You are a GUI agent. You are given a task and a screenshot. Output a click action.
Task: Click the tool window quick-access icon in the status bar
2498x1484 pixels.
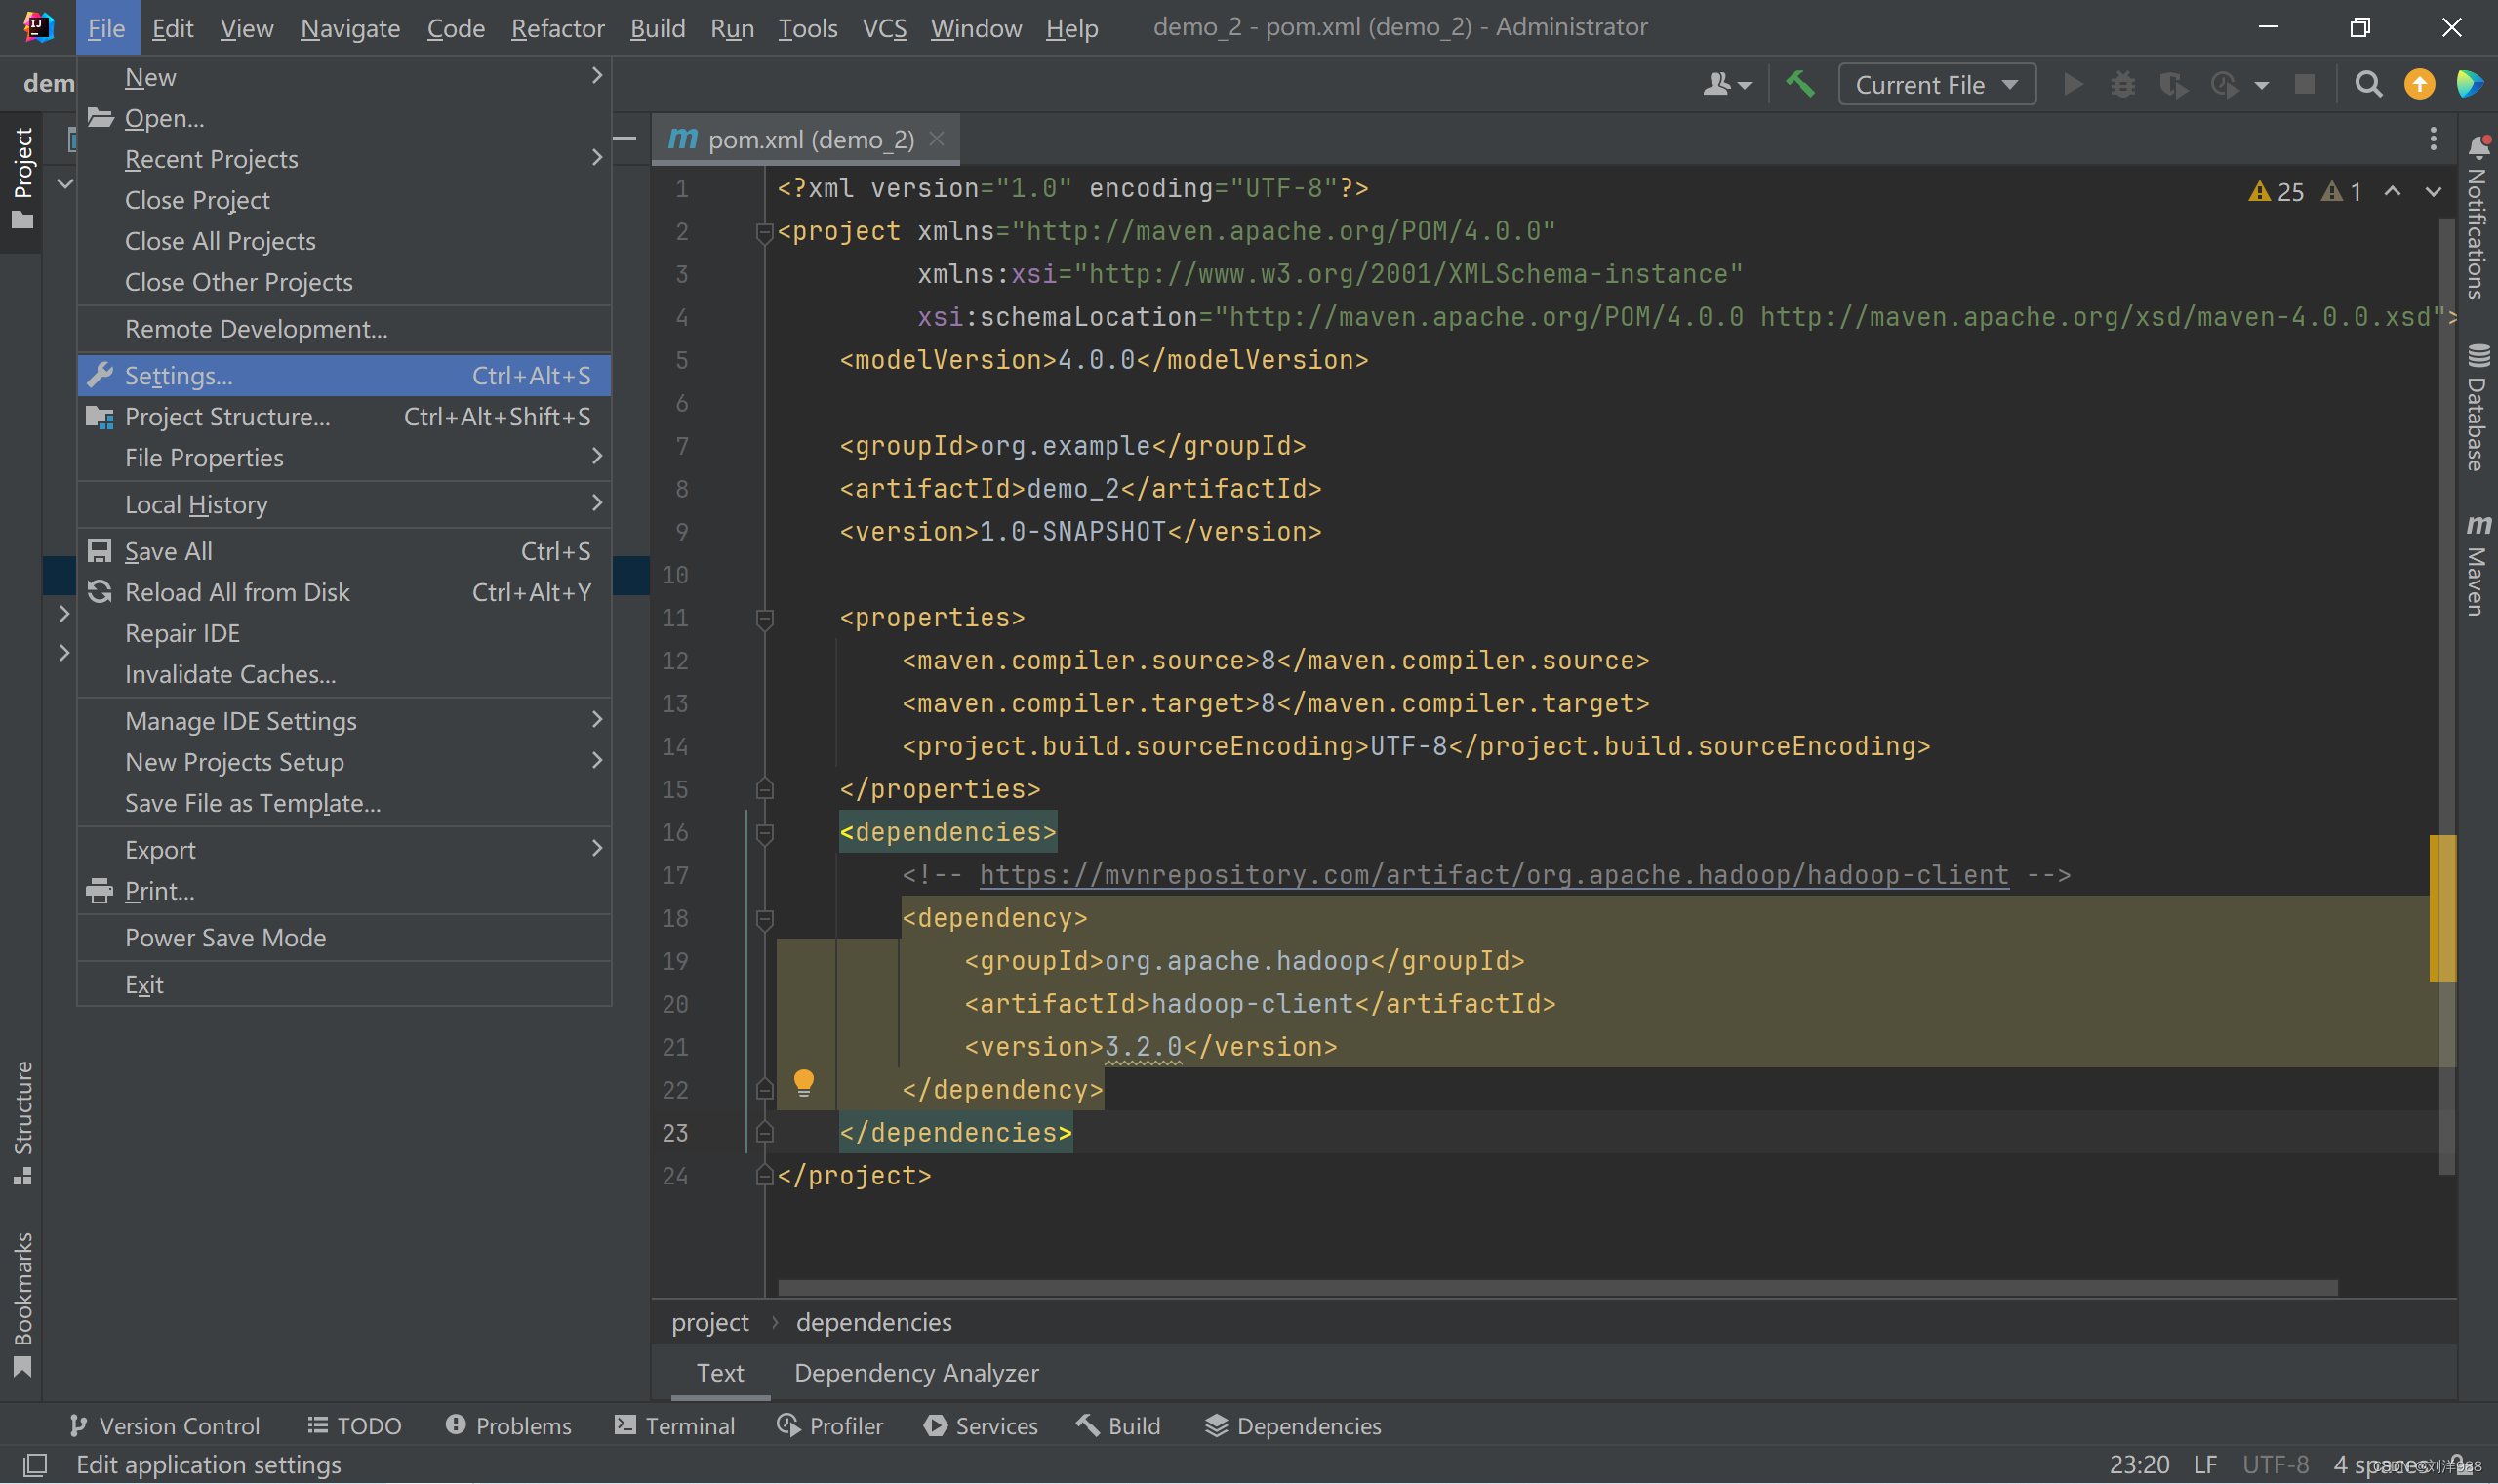(x=35, y=1465)
